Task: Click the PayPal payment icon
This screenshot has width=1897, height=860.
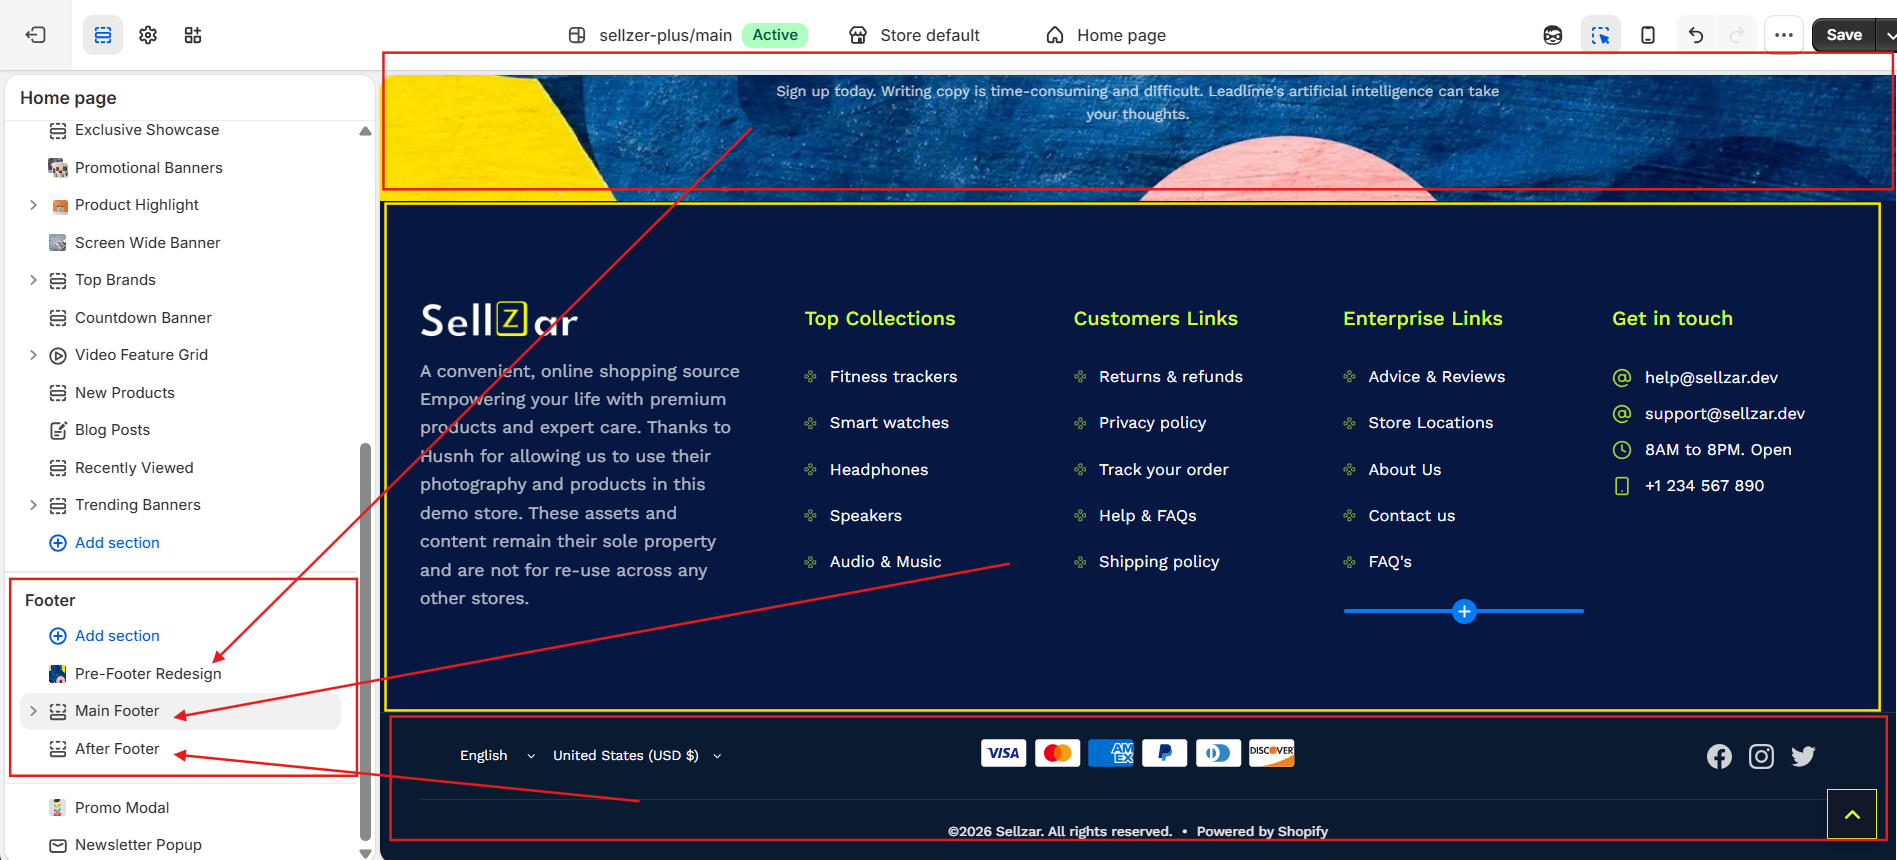Action: 1165,753
